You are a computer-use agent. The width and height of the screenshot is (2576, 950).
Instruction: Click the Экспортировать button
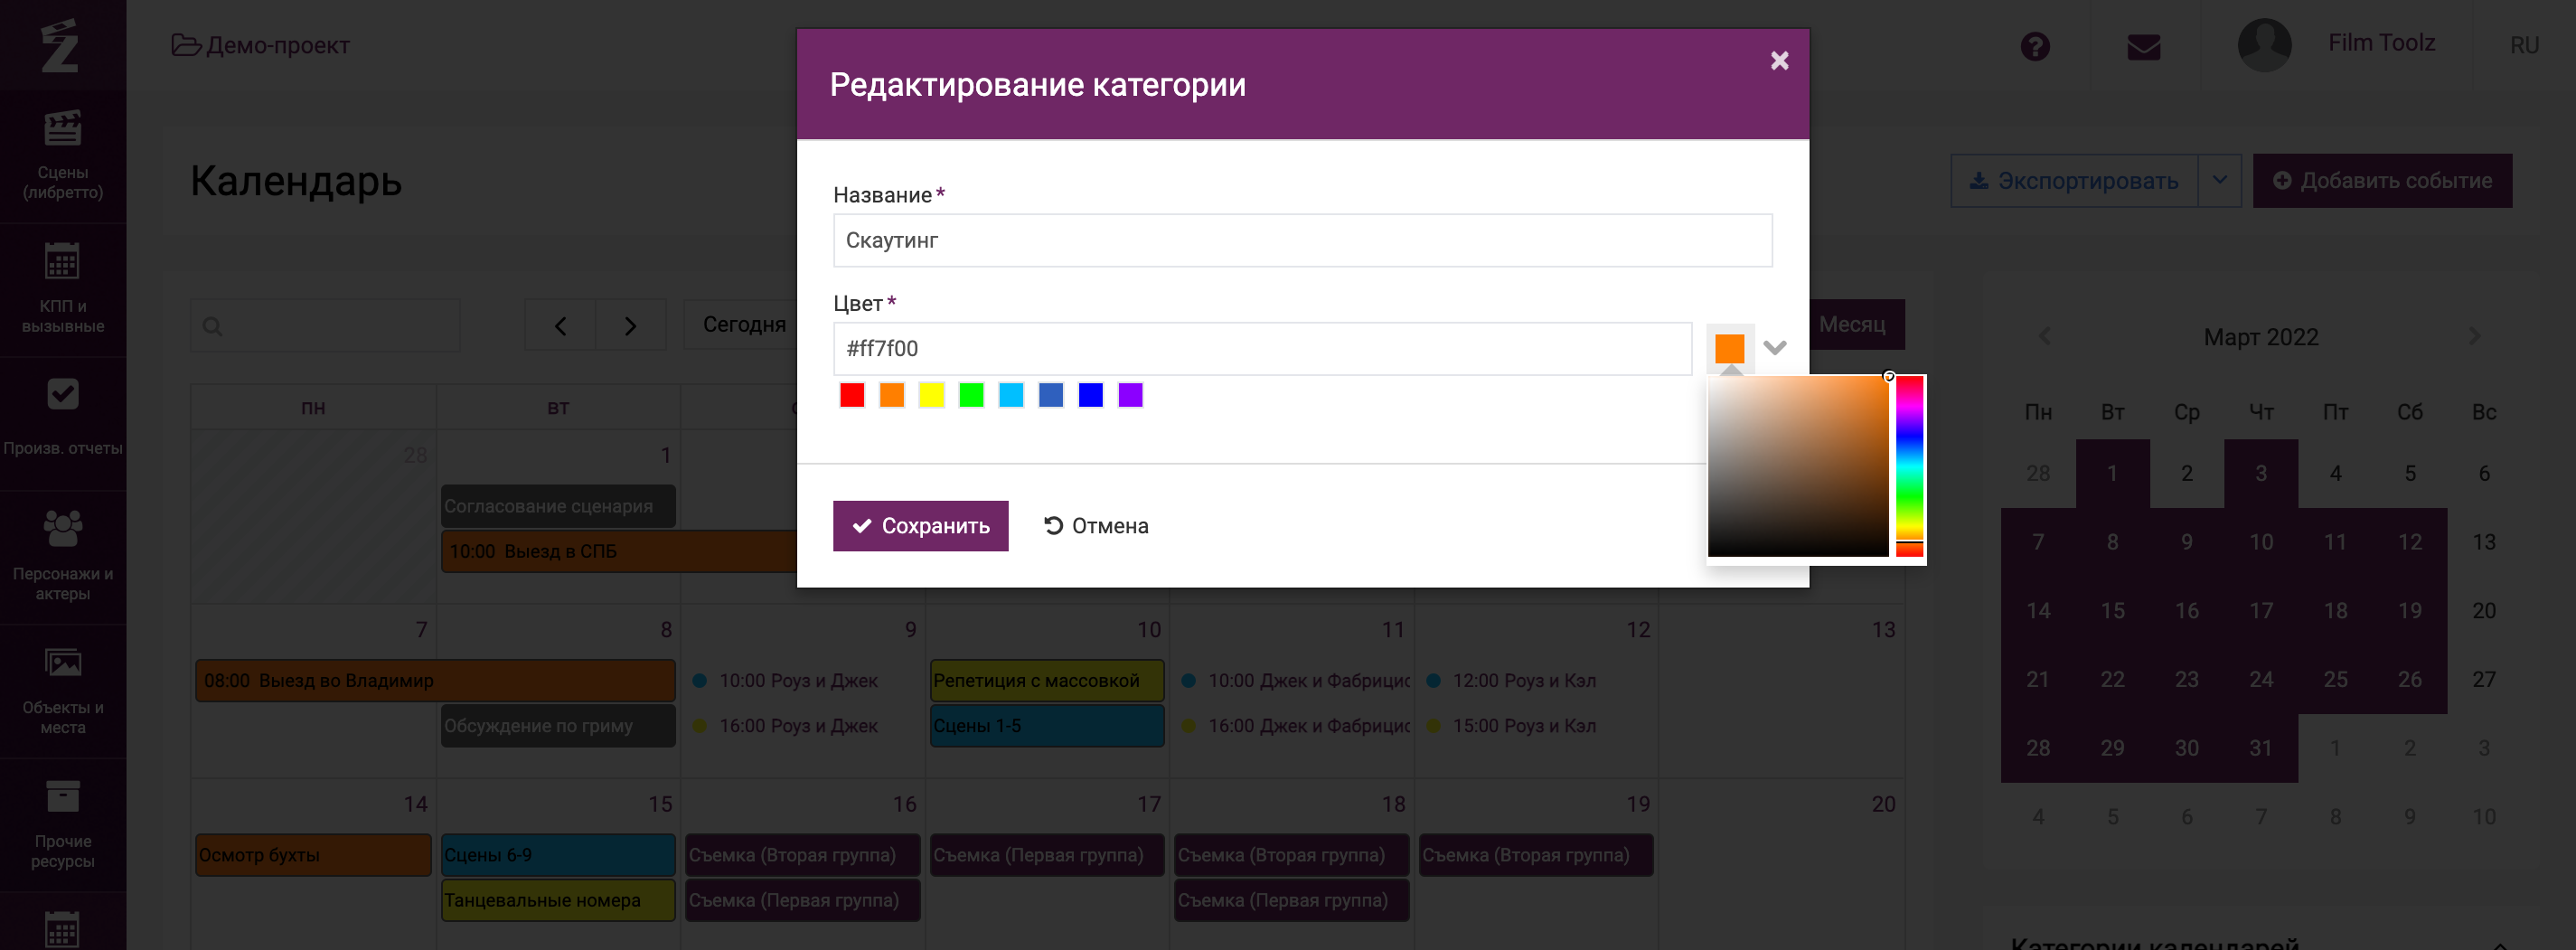point(2074,180)
